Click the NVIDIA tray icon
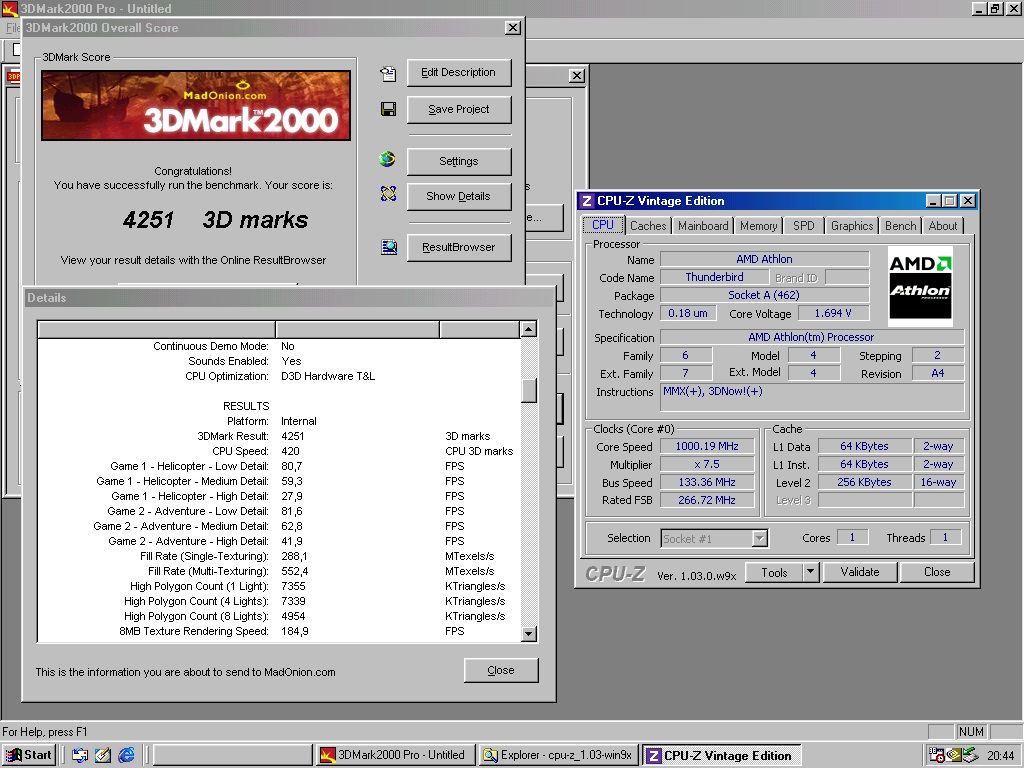1024x768 pixels. point(953,755)
